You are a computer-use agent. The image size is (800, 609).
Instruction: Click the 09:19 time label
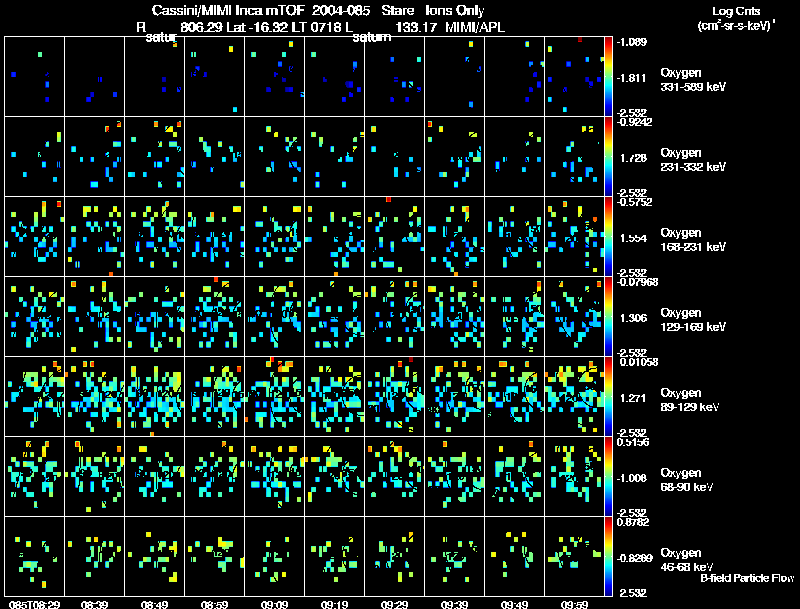coord(334,604)
